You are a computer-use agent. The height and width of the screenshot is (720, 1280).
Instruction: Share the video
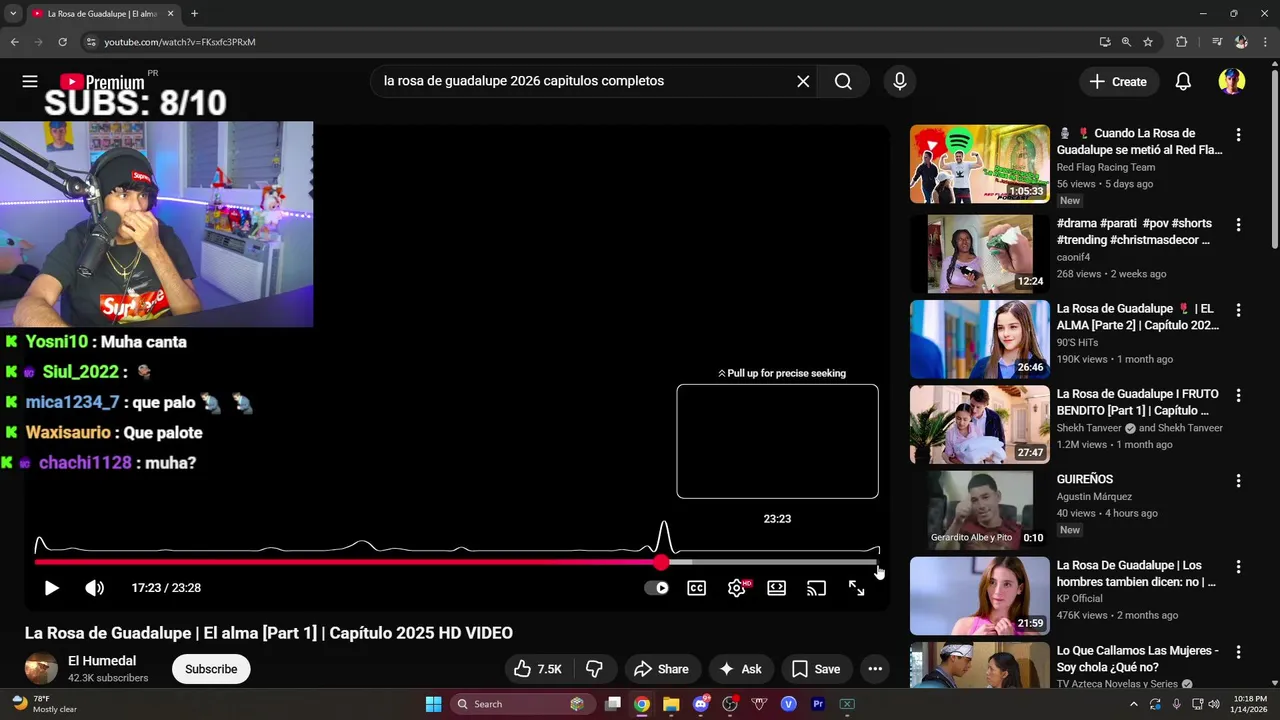[x=661, y=669]
